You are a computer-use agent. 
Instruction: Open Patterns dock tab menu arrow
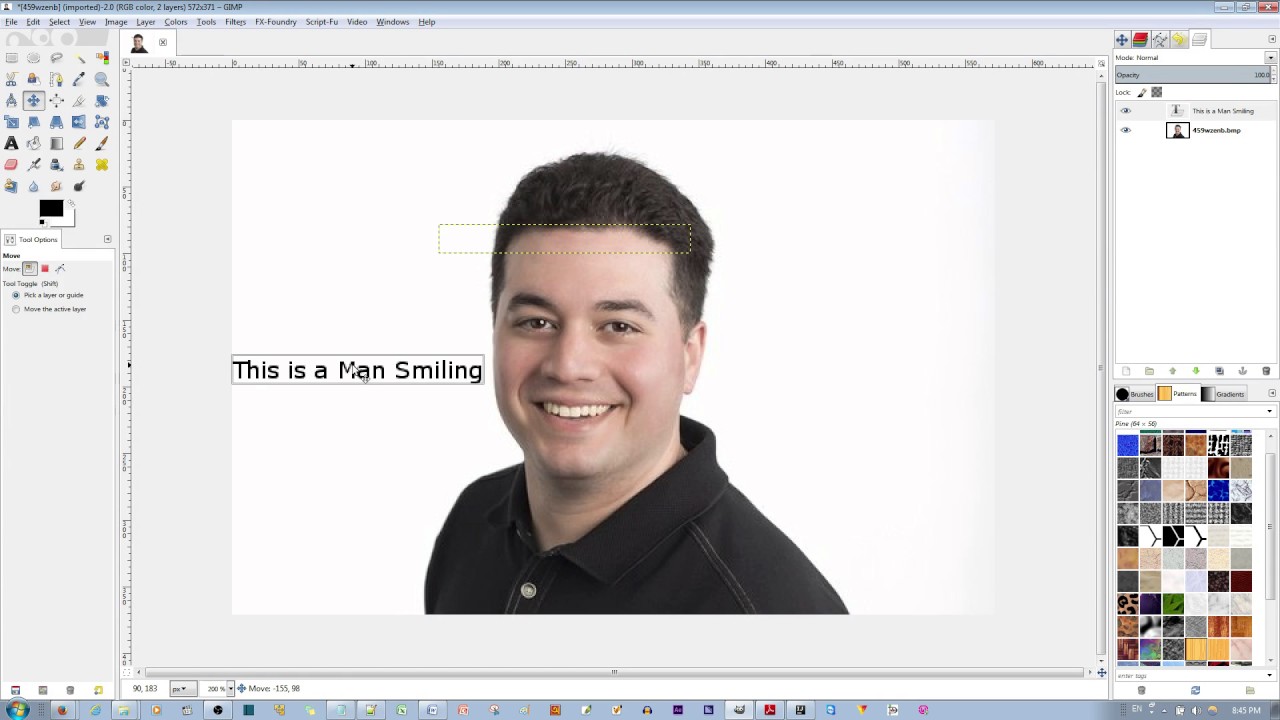click(x=1272, y=393)
